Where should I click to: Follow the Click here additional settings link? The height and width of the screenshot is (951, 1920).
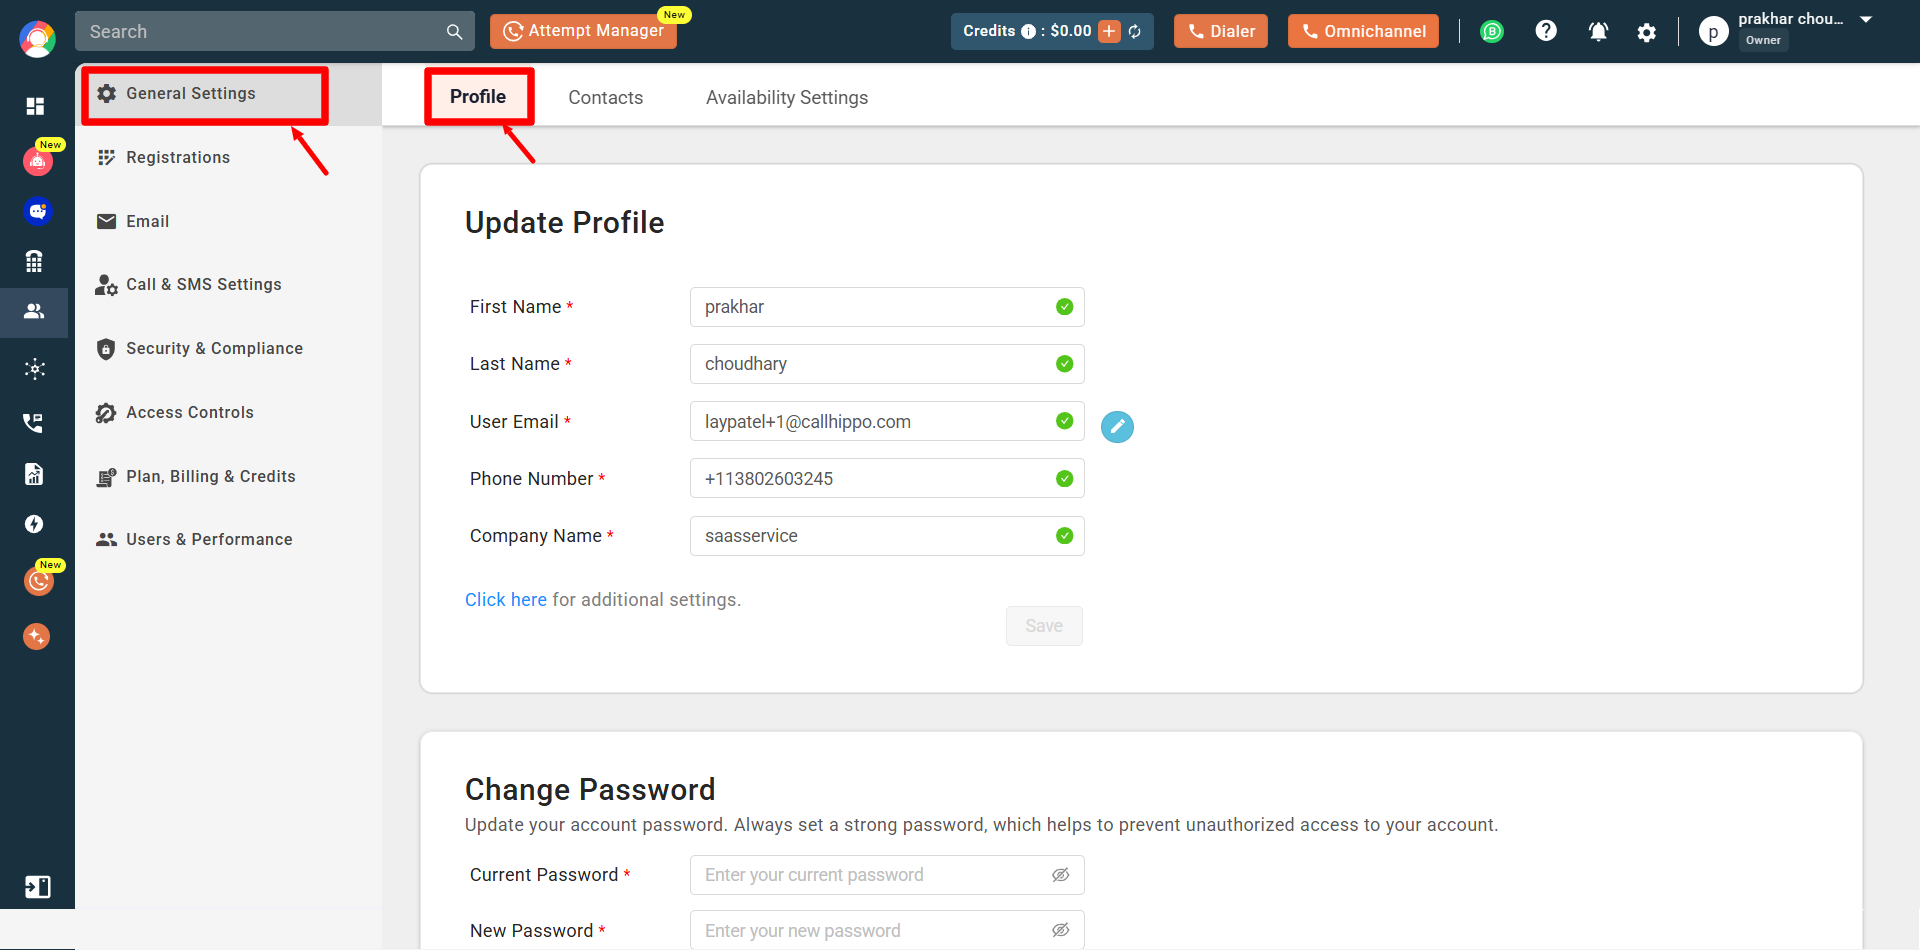(506, 600)
